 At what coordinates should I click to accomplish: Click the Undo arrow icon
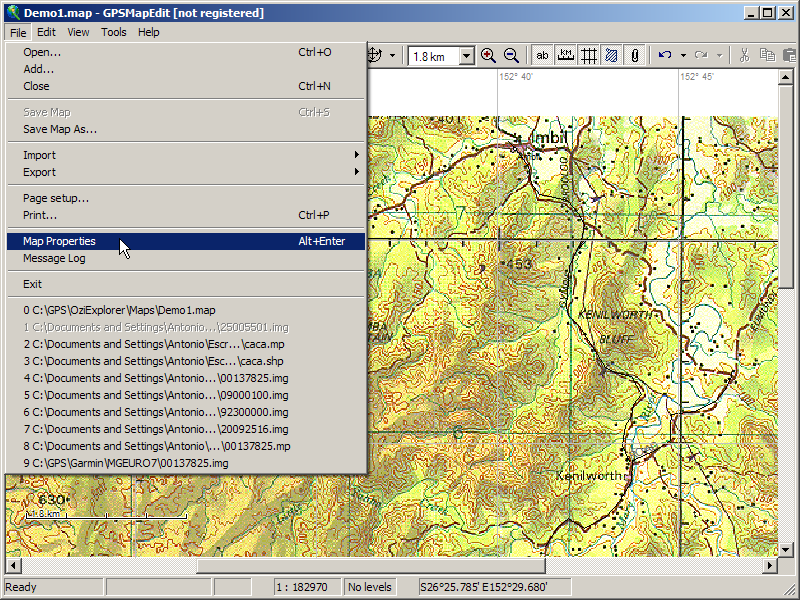pyautogui.click(x=665, y=56)
